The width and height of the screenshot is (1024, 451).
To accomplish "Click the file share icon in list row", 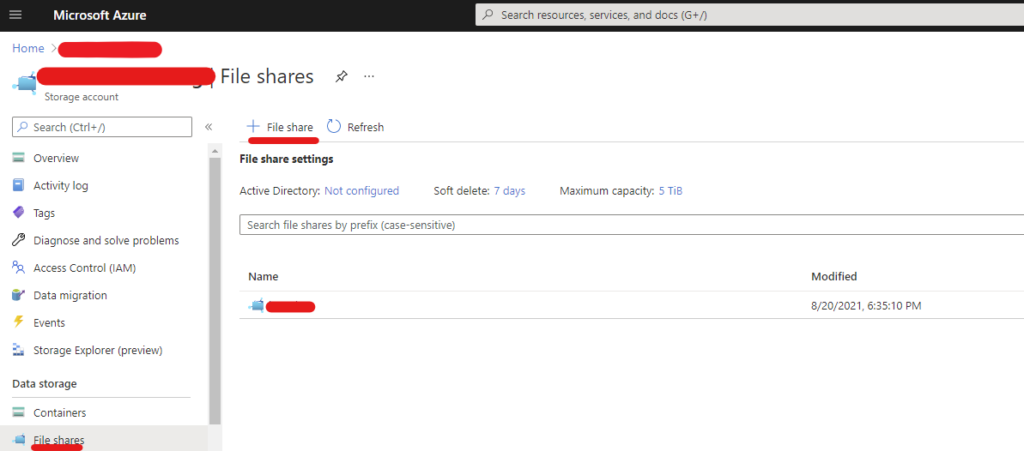I will pyautogui.click(x=257, y=305).
